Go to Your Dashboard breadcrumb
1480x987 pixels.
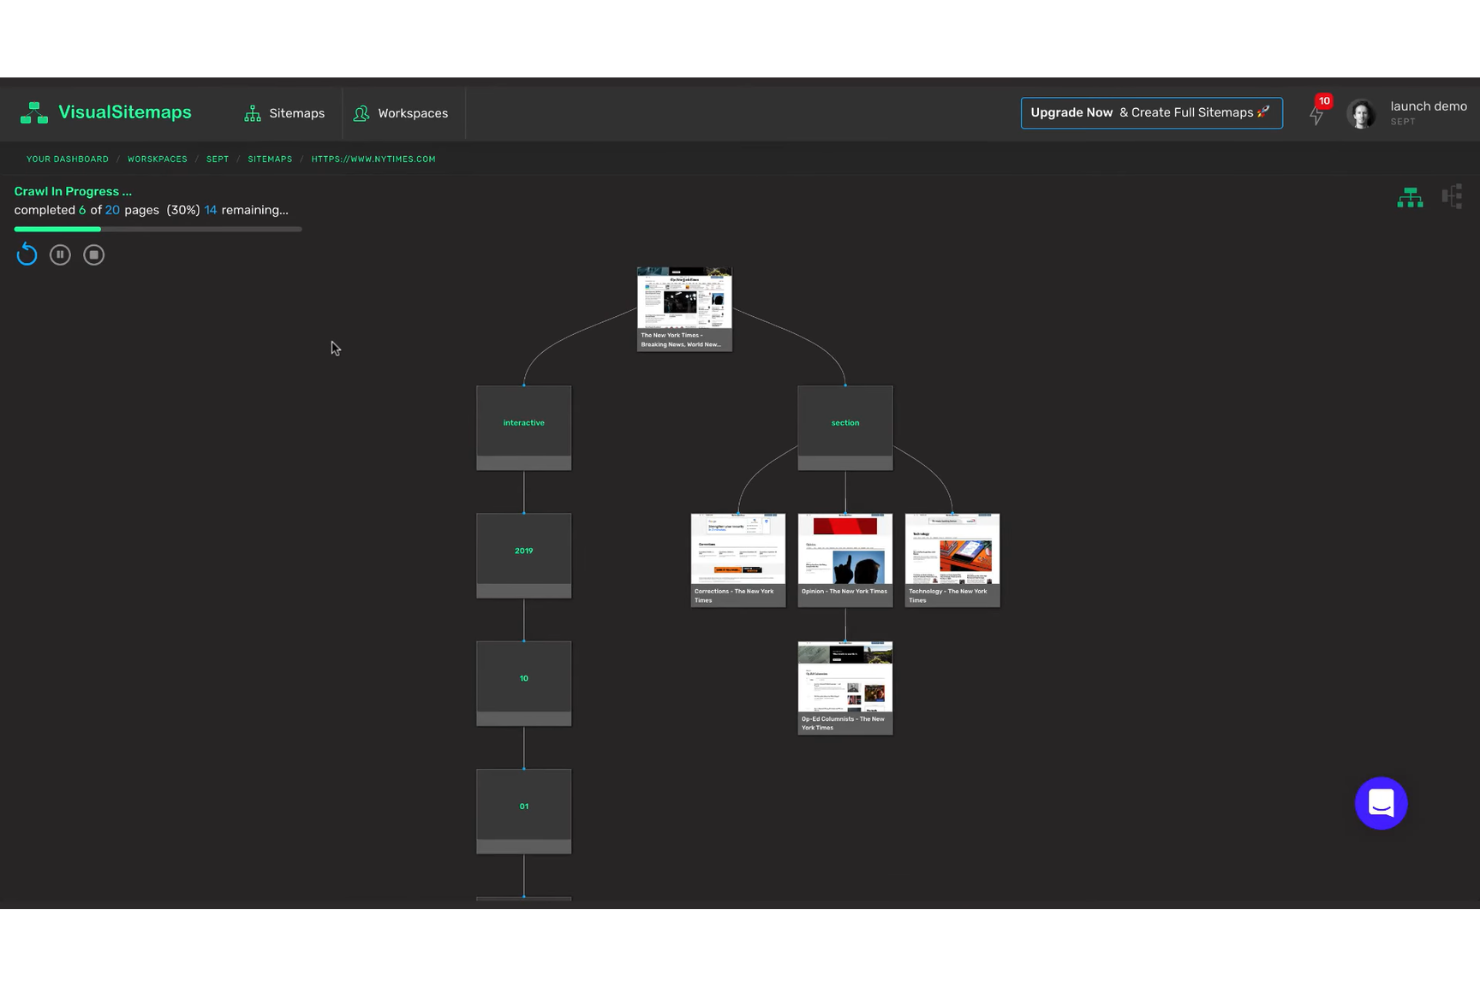(x=67, y=159)
